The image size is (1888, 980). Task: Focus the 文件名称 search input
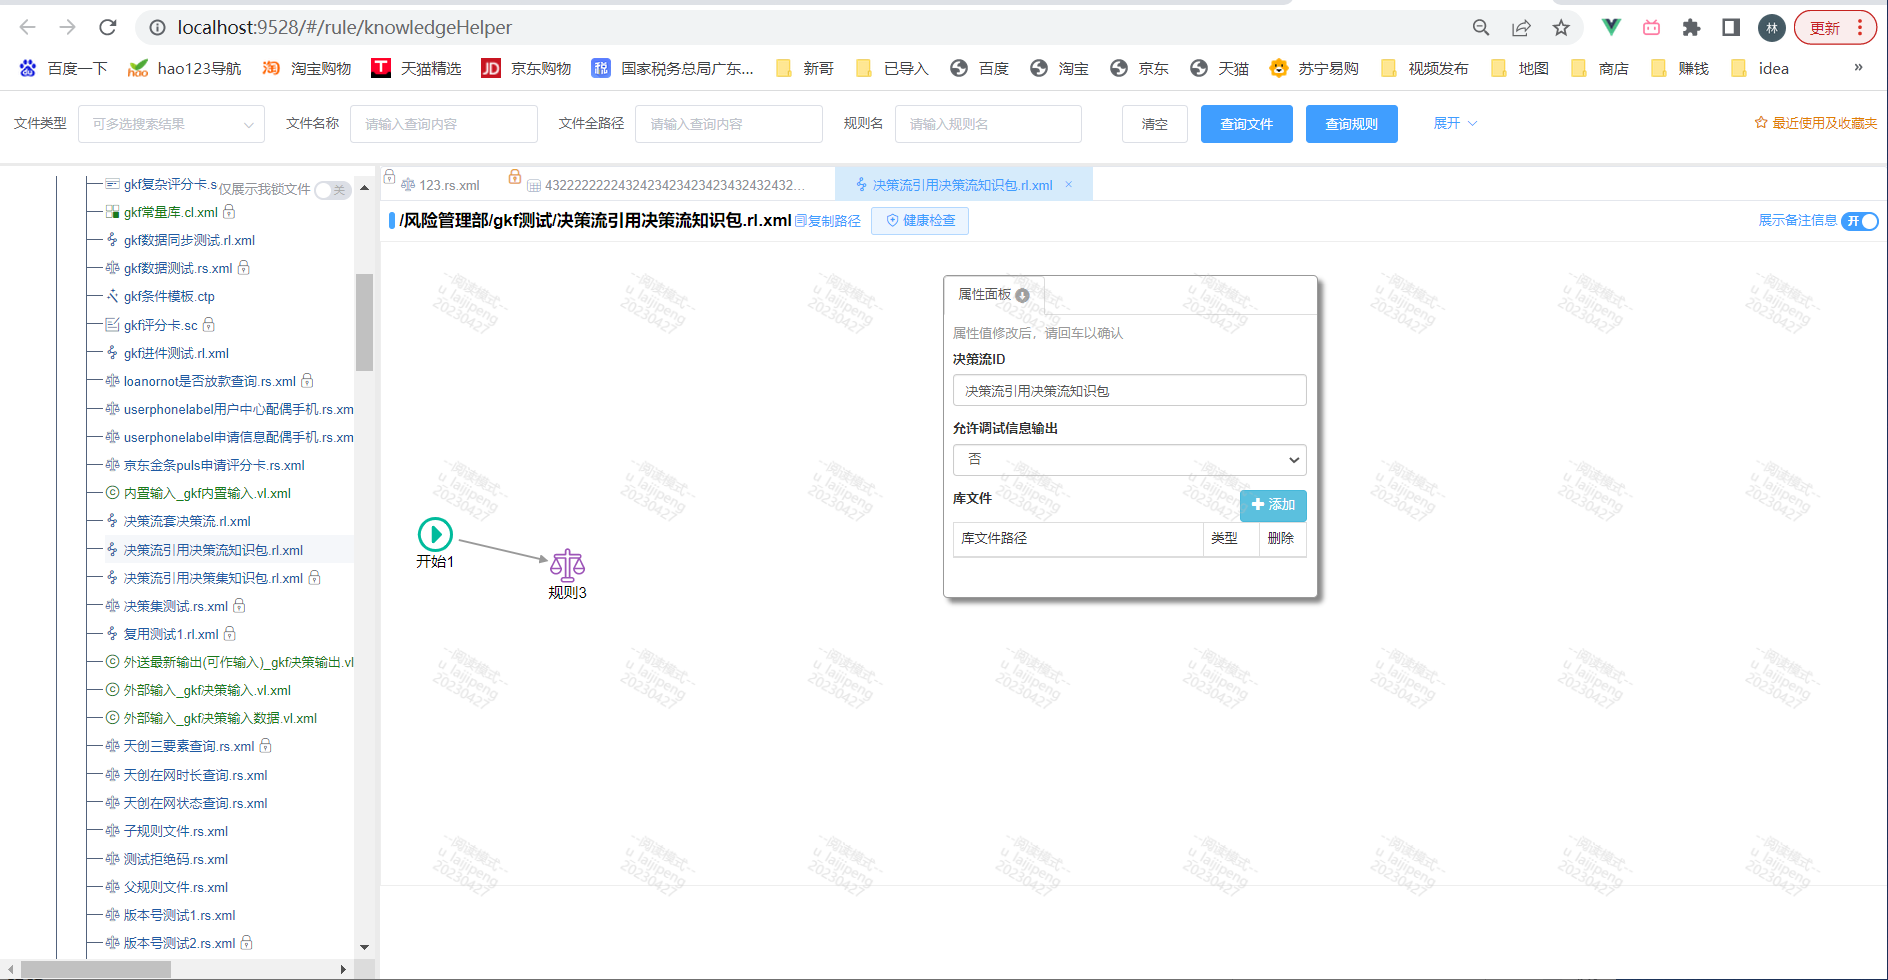coord(444,124)
